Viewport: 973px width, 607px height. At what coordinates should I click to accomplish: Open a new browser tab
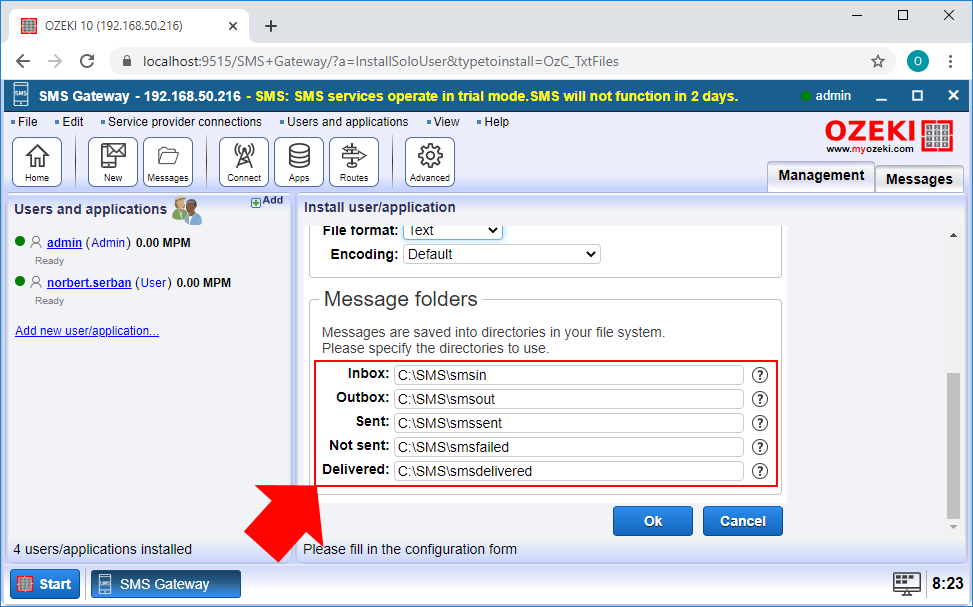271,26
